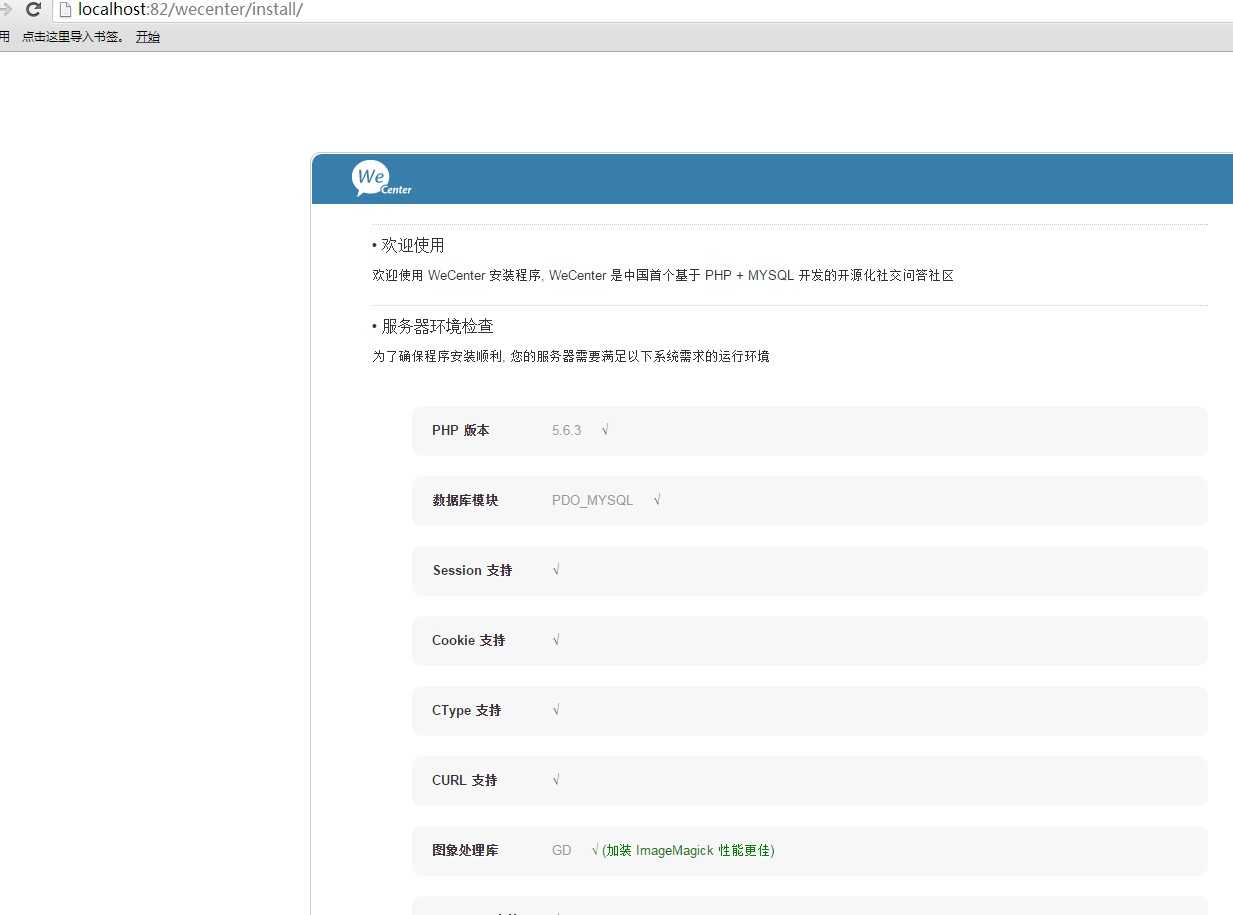Image resolution: width=1233 pixels, height=915 pixels.
Task: Click the check mark in PHP 版本 row
Action: point(606,430)
